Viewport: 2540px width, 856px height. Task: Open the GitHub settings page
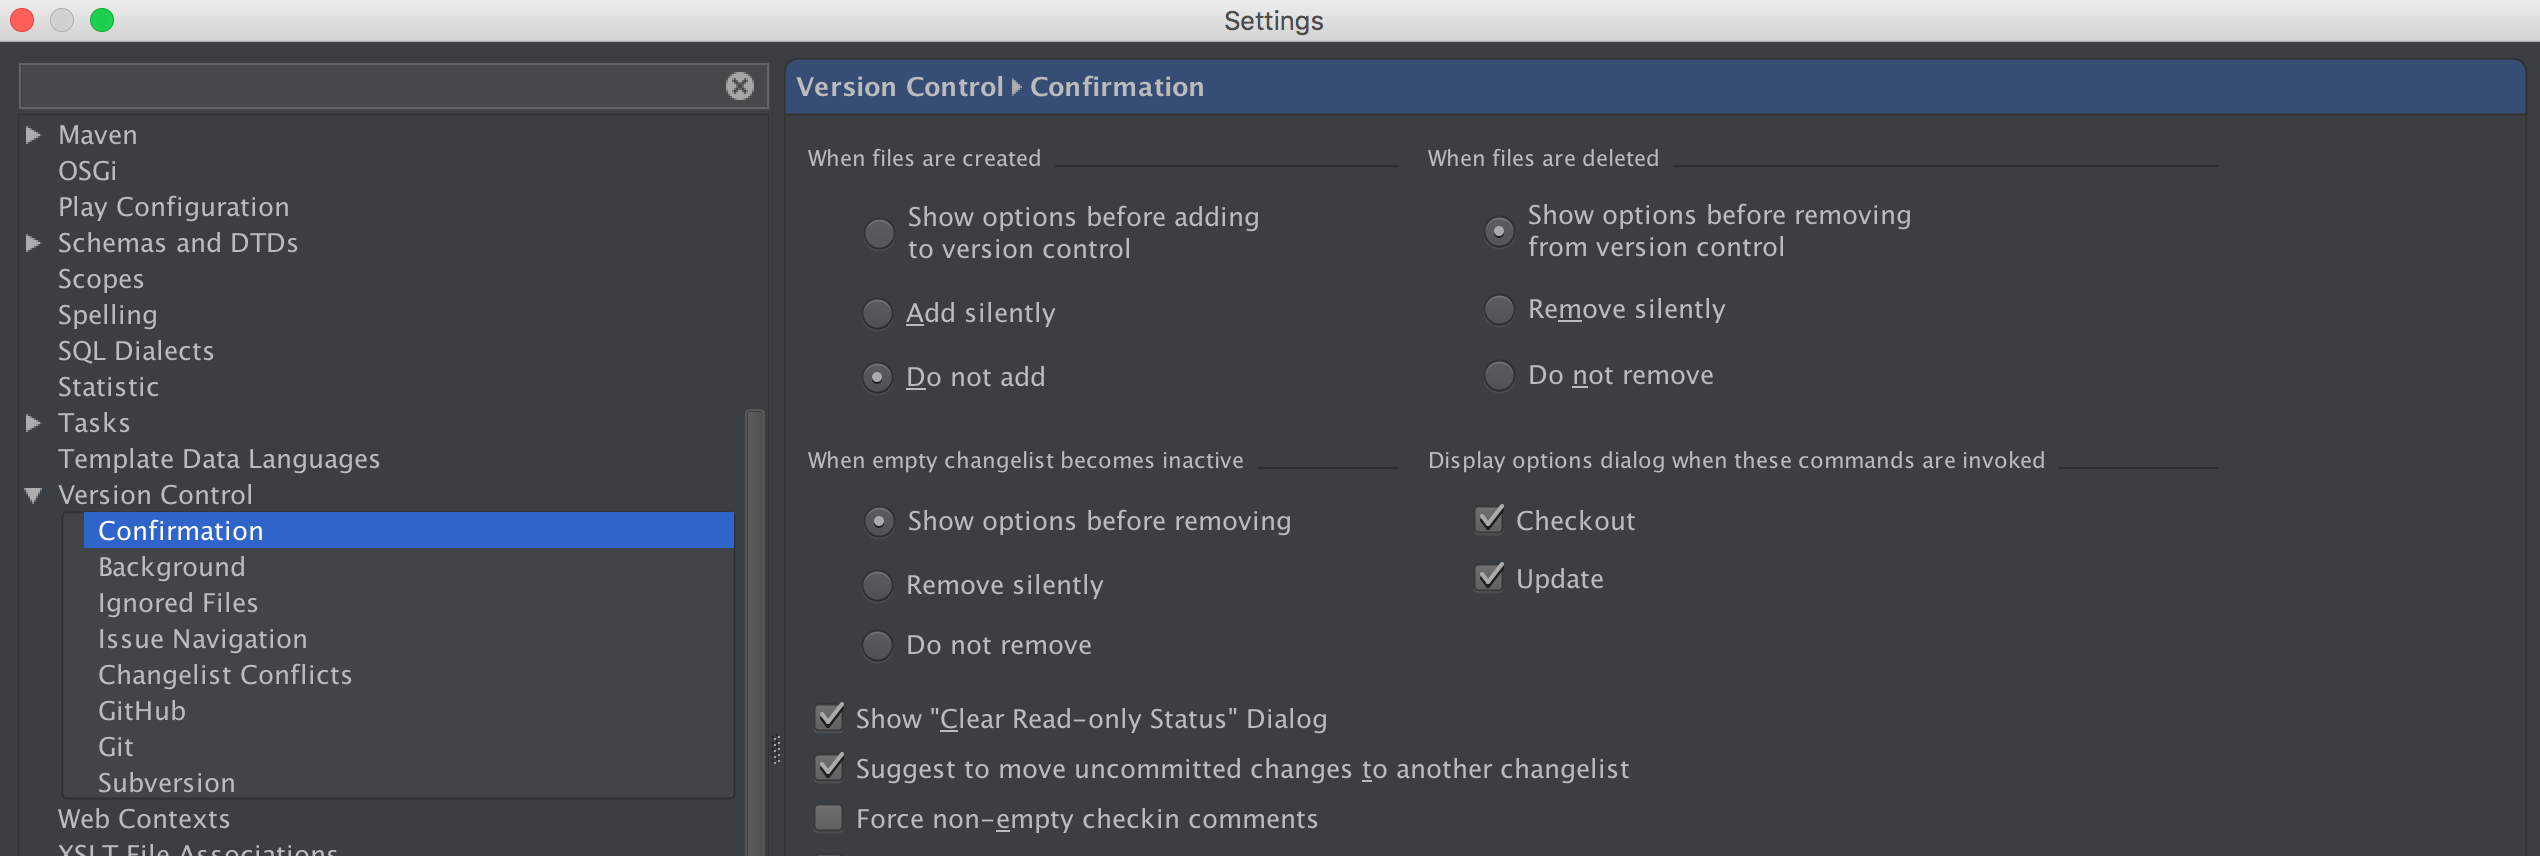pyautogui.click(x=142, y=711)
